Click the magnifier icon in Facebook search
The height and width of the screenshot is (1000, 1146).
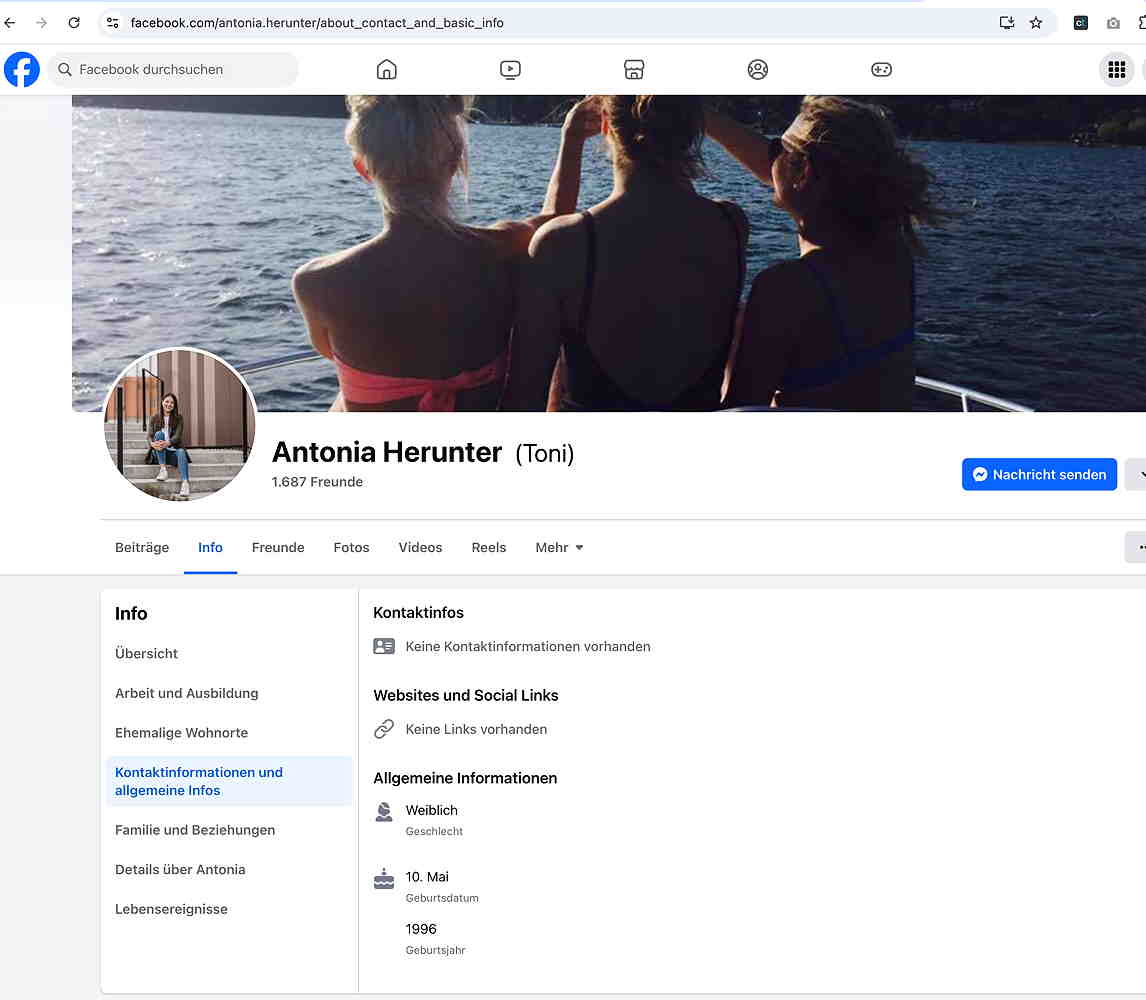[x=65, y=69]
